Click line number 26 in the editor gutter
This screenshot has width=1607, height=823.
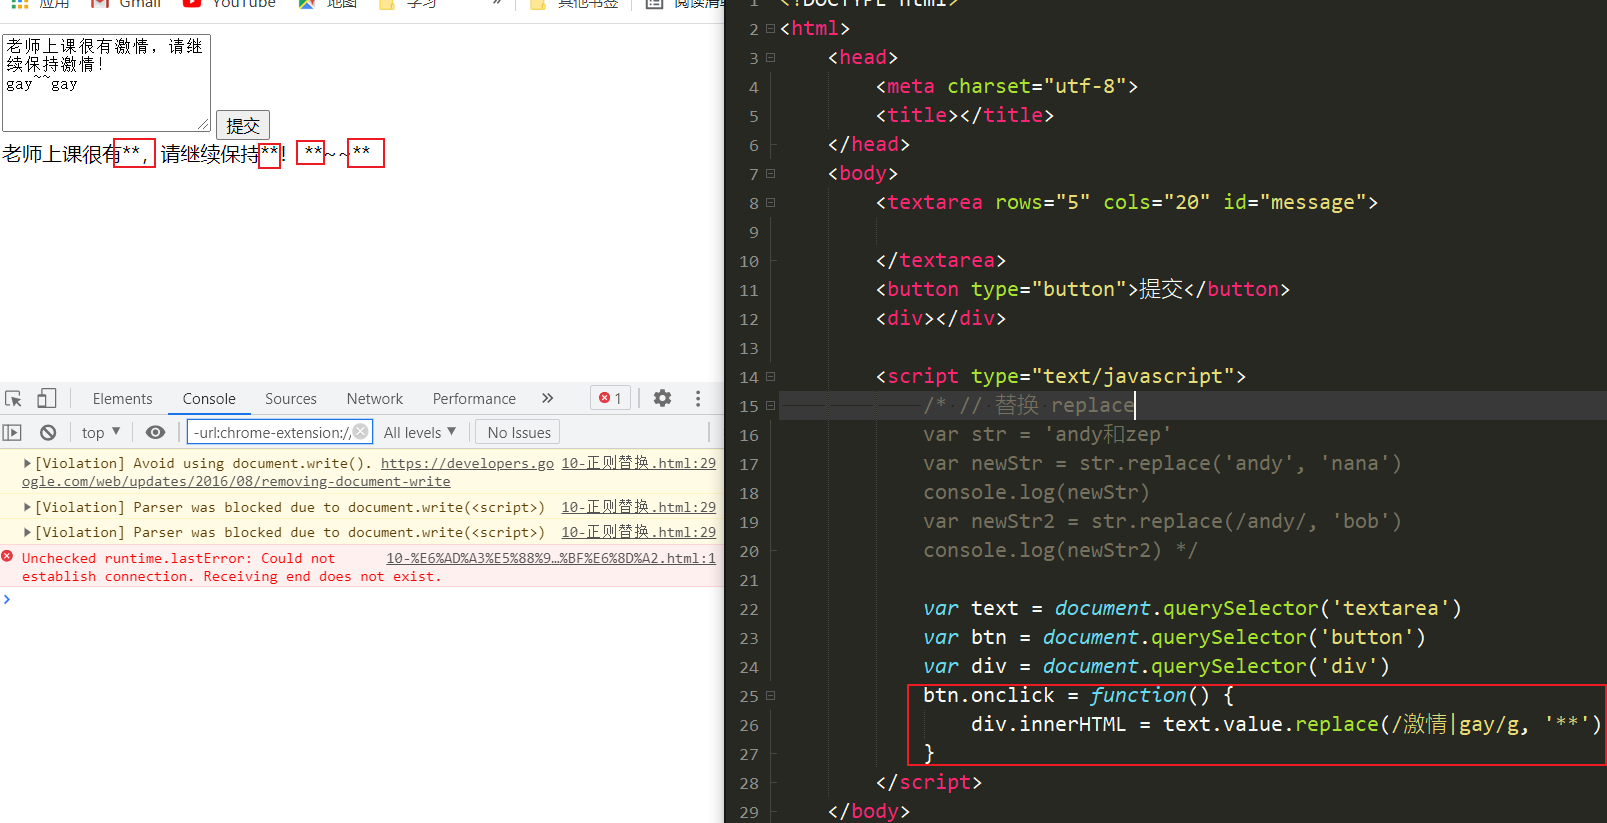(749, 726)
